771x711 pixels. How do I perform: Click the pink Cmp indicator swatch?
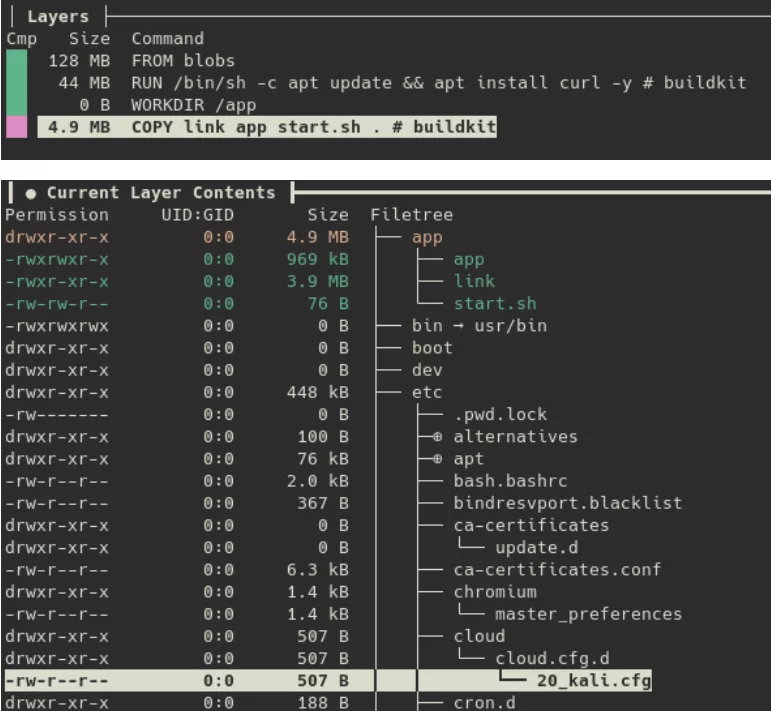click(17, 127)
